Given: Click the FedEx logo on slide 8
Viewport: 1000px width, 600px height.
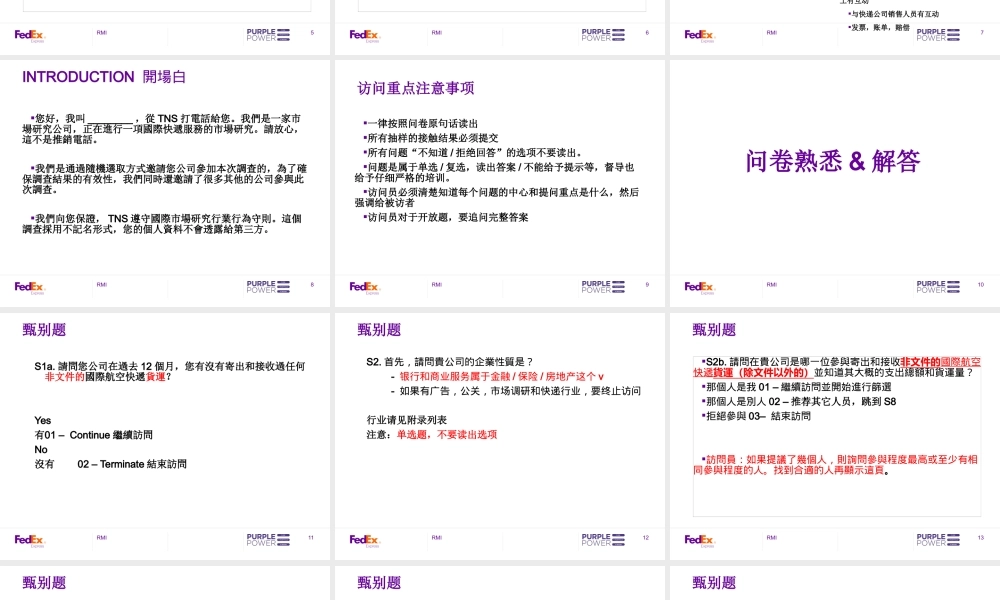Looking at the screenshot, I should [x=29, y=287].
